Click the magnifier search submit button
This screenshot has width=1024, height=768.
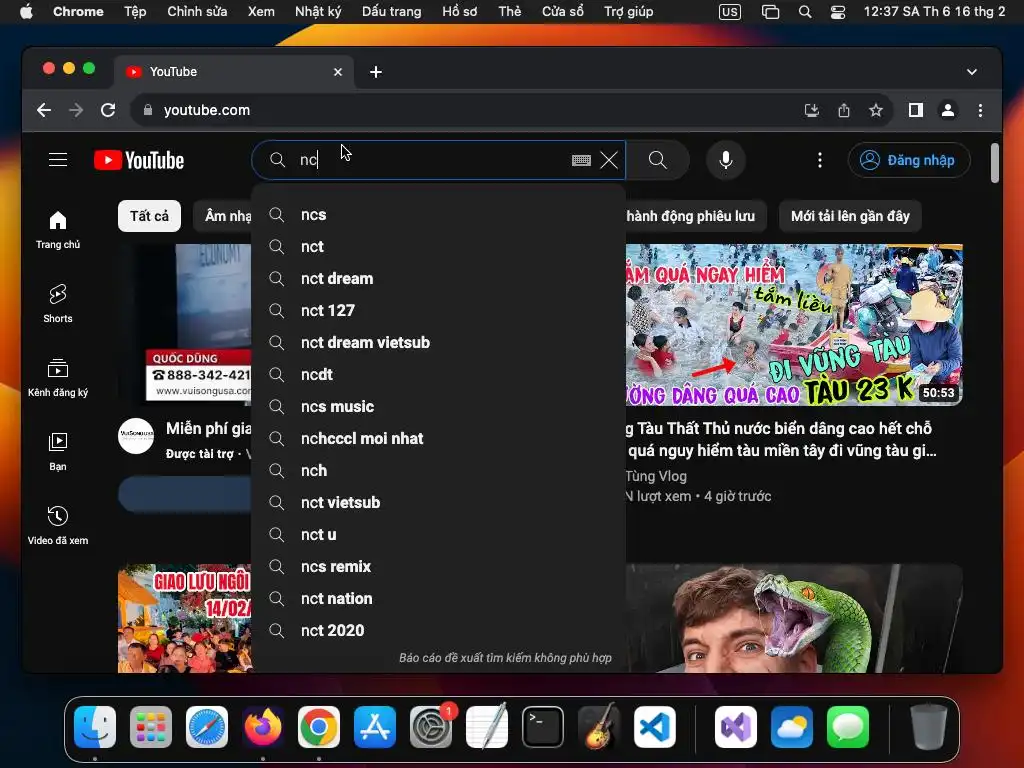658,160
